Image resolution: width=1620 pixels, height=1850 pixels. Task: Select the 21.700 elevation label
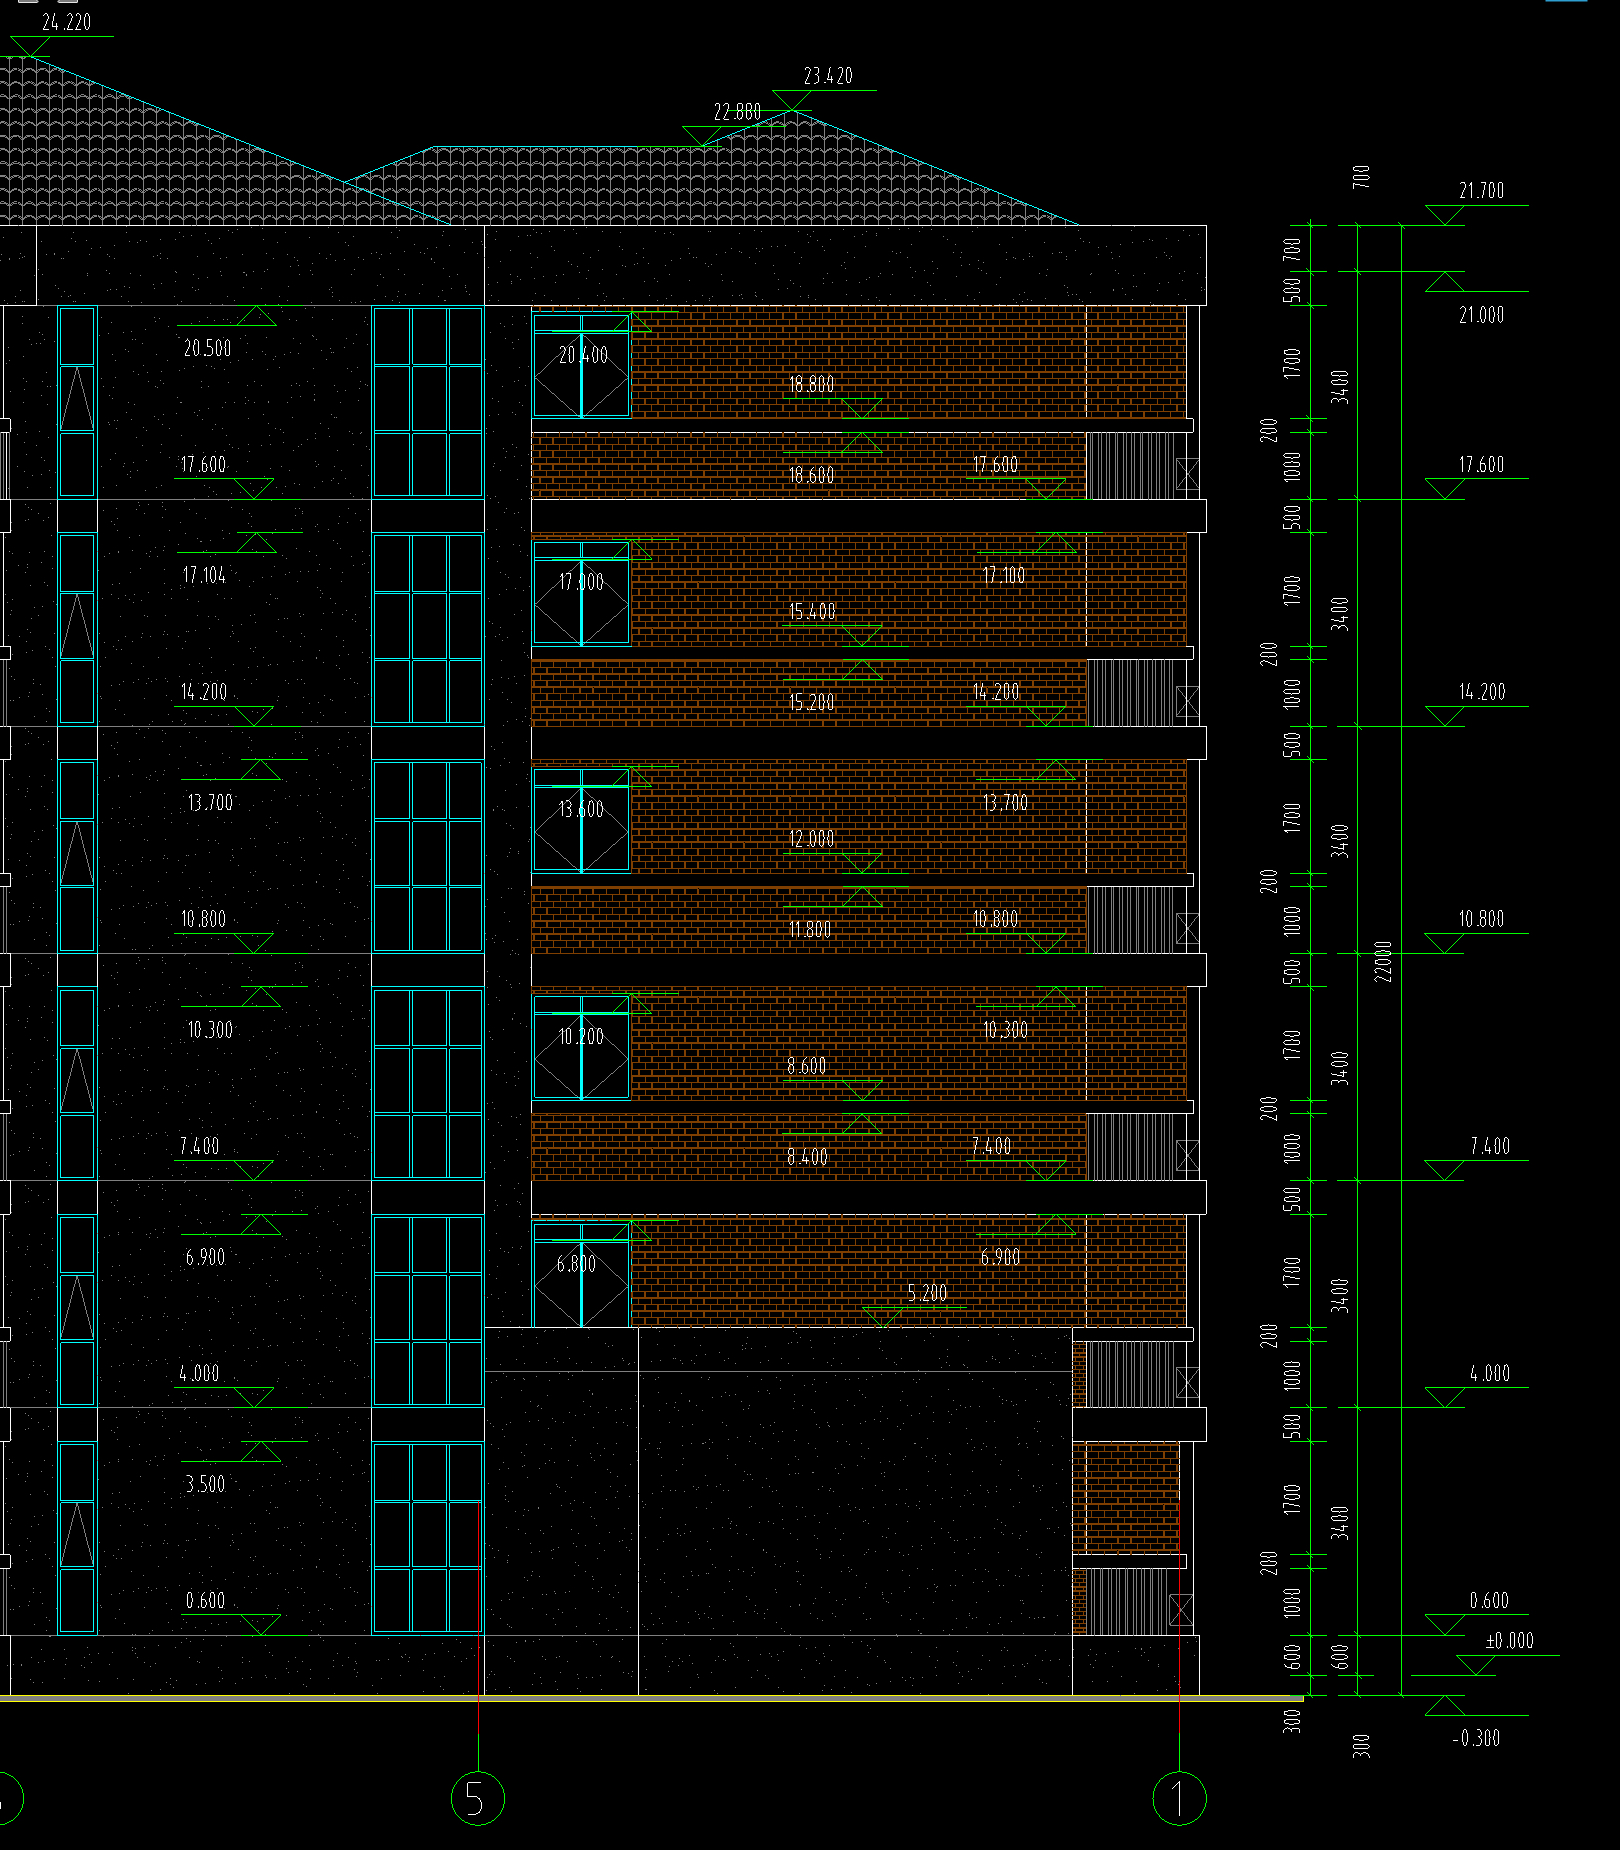coord(1481,190)
